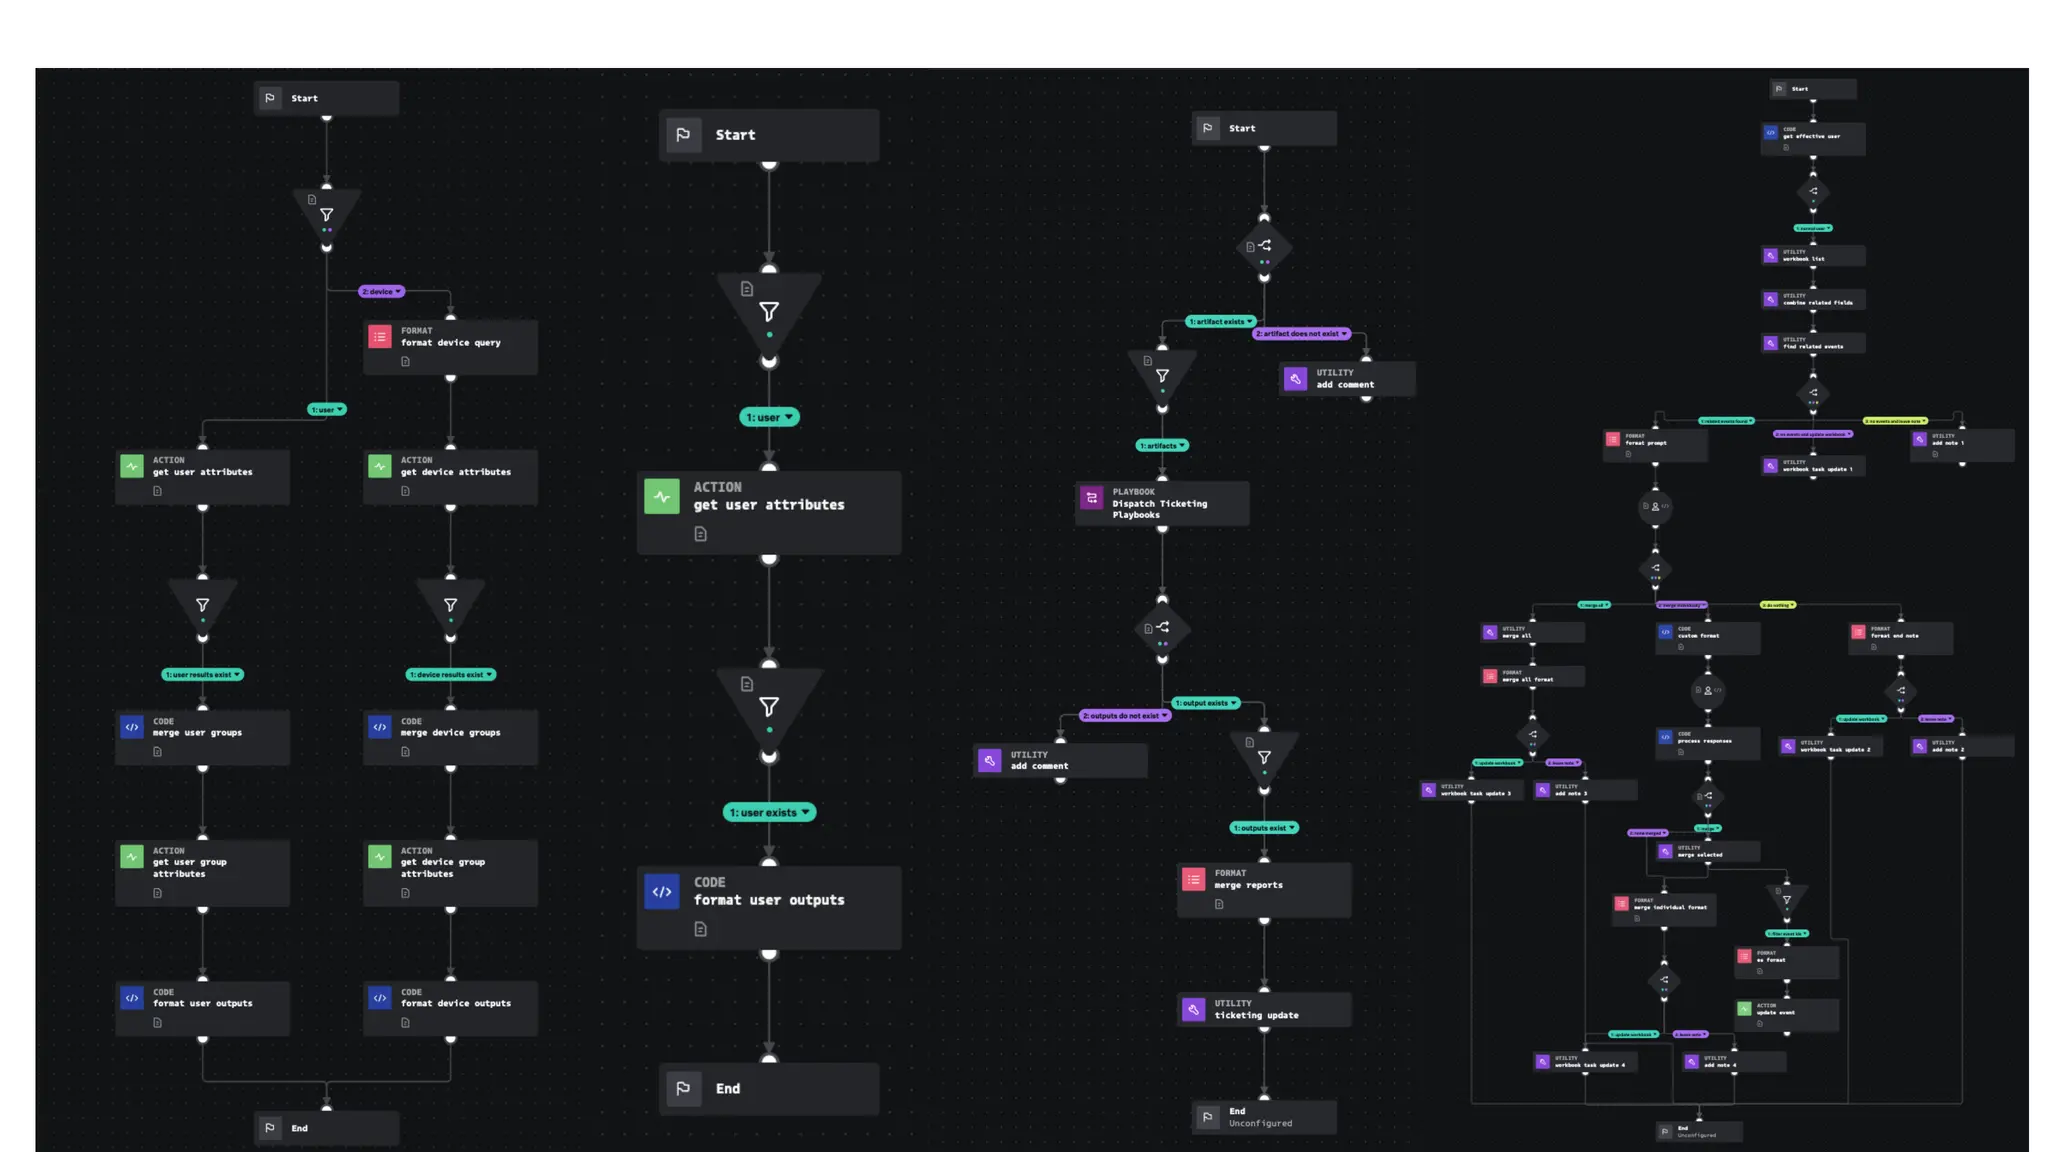Click the large Start block in second playbook

pos(769,135)
